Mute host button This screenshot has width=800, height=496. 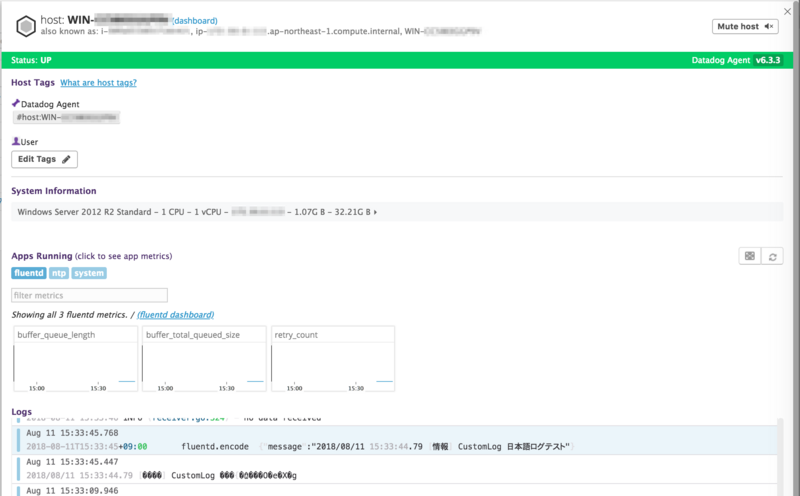point(745,27)
